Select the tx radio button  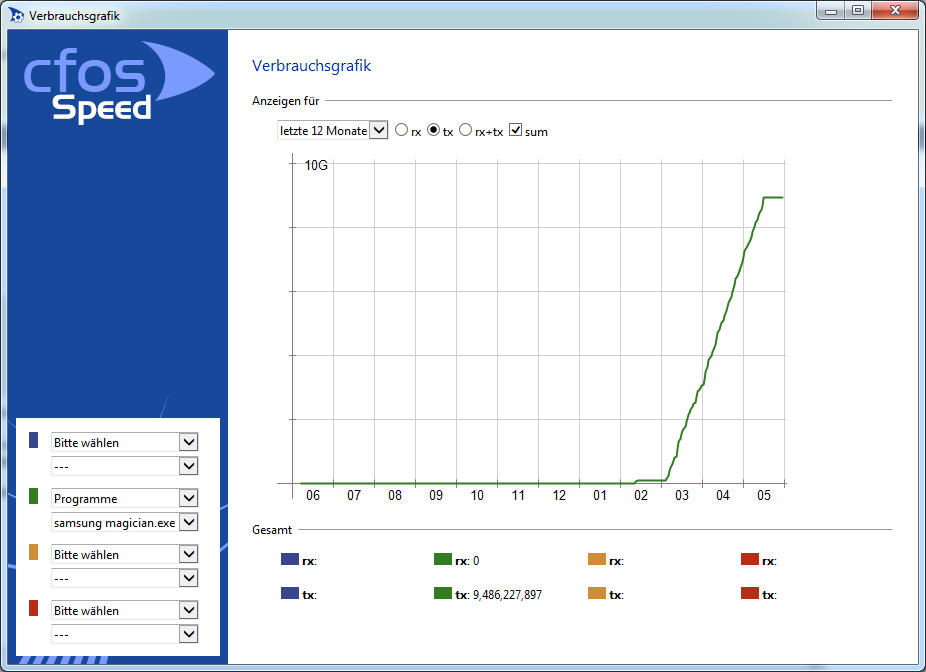pyautogui.click(x=433, y=130)
